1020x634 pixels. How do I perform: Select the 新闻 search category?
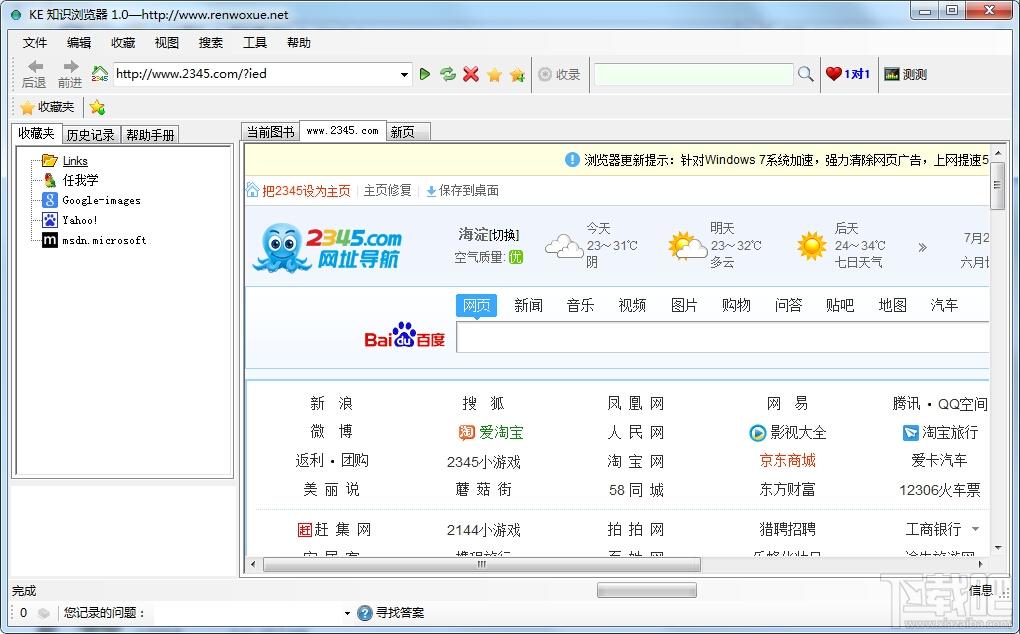pos(528,305)
